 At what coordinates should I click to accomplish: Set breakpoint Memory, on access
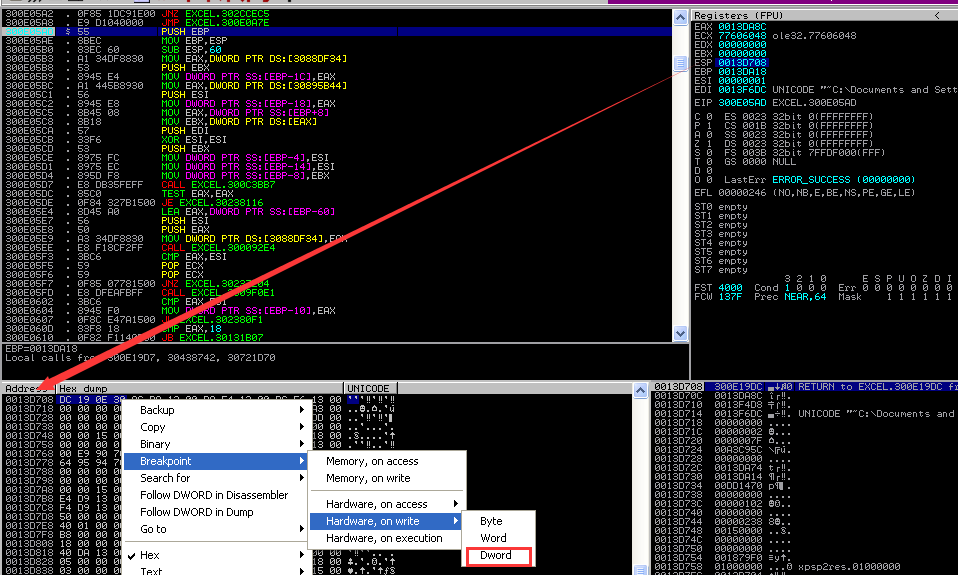click(x=372, y=461)
